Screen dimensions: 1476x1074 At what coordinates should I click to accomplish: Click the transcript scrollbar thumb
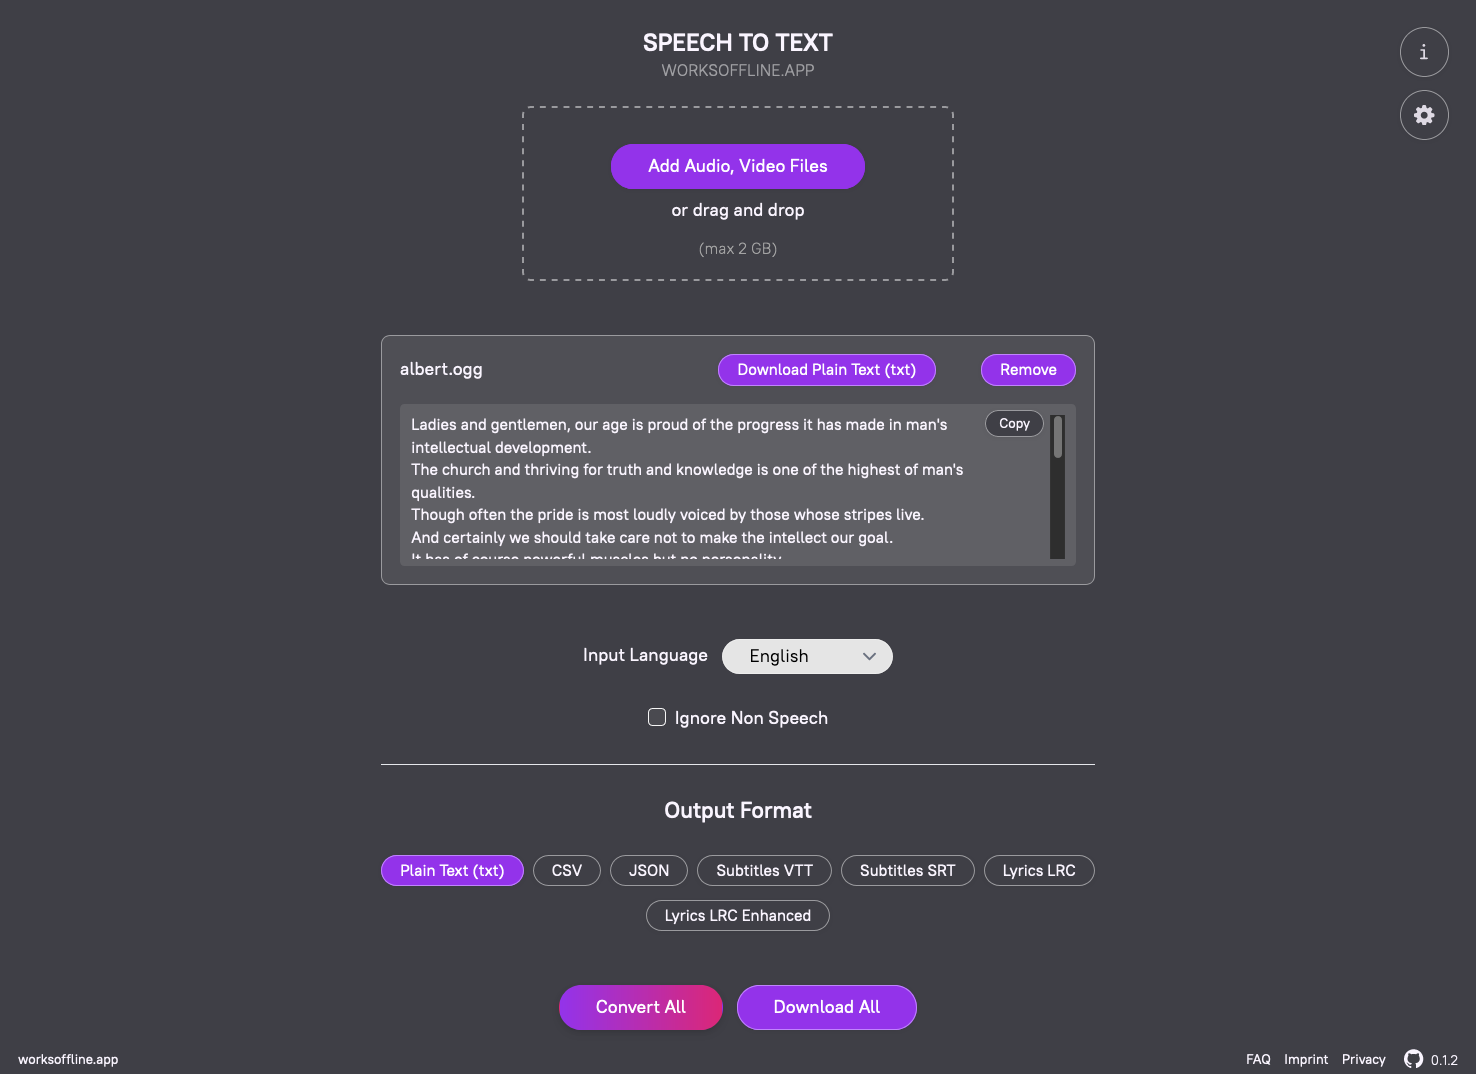(1058, 437)
